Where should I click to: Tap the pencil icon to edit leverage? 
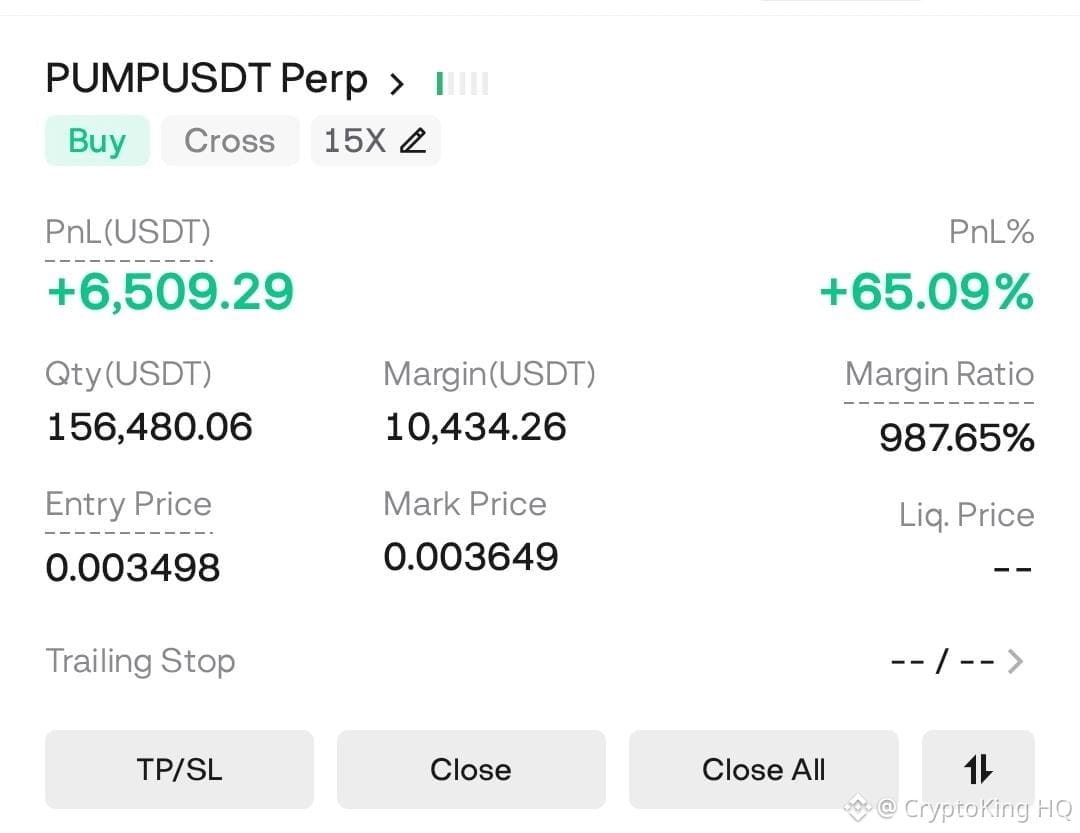click(x=413, y=141)
